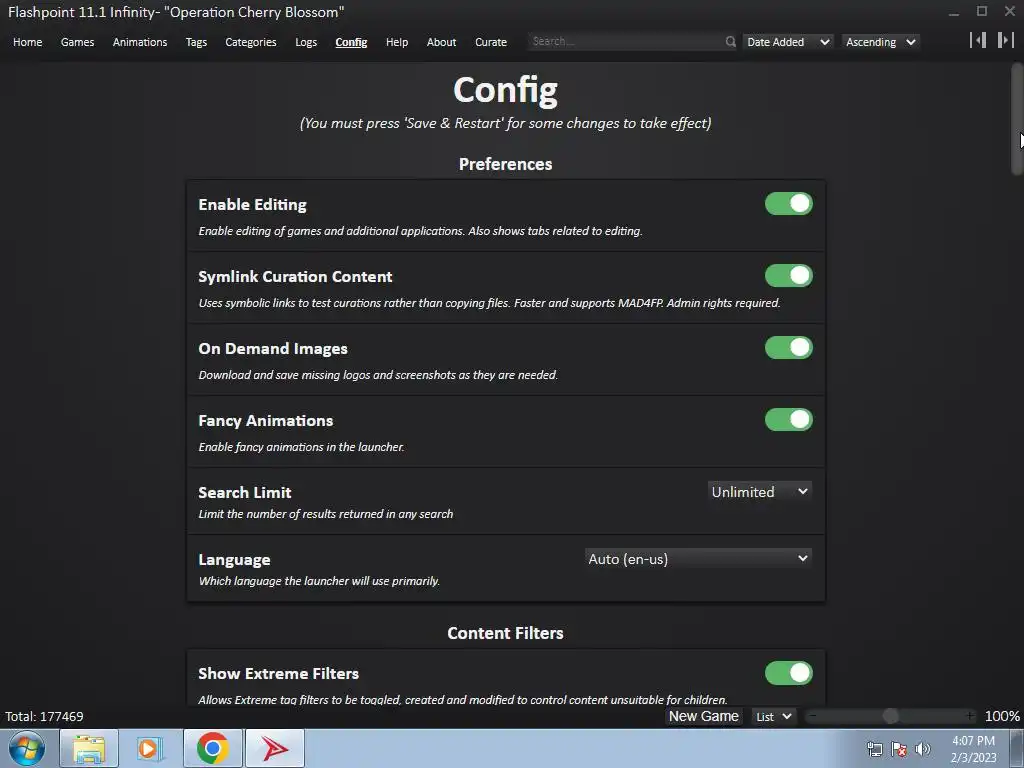This screenshot has width=1024, height=768.
Task: Switch to Flashpoint taskbar icon
Action: [x=275, y=748]
